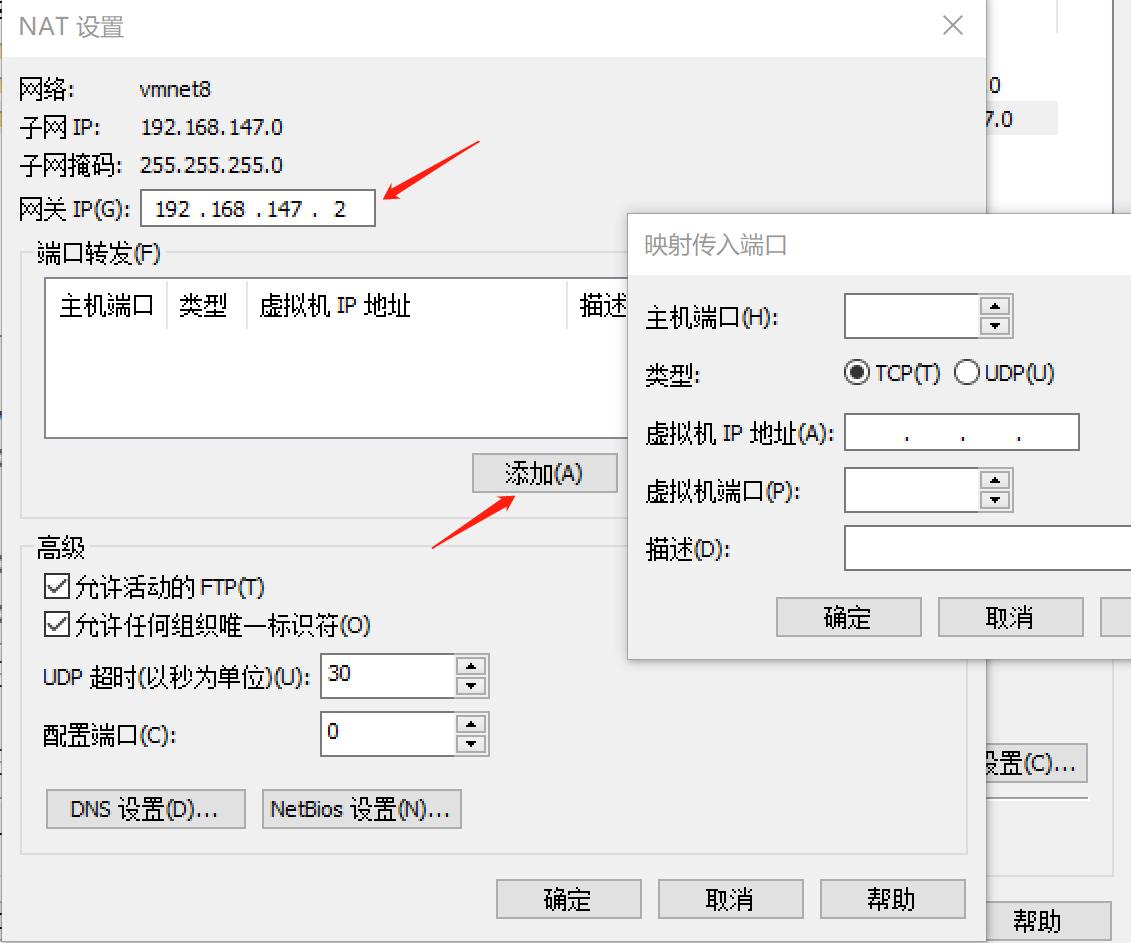This screenshot has width=1131, height=943.
Task: Click the 添加(A) button to add port forwarding
Action: 545,472
